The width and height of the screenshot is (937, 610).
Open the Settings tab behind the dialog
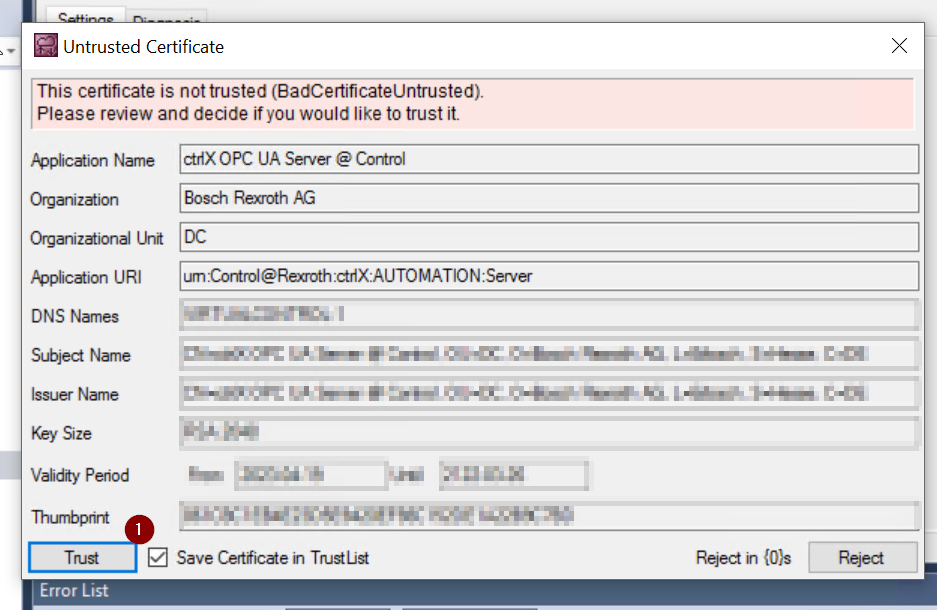click(x=85, y=18)
